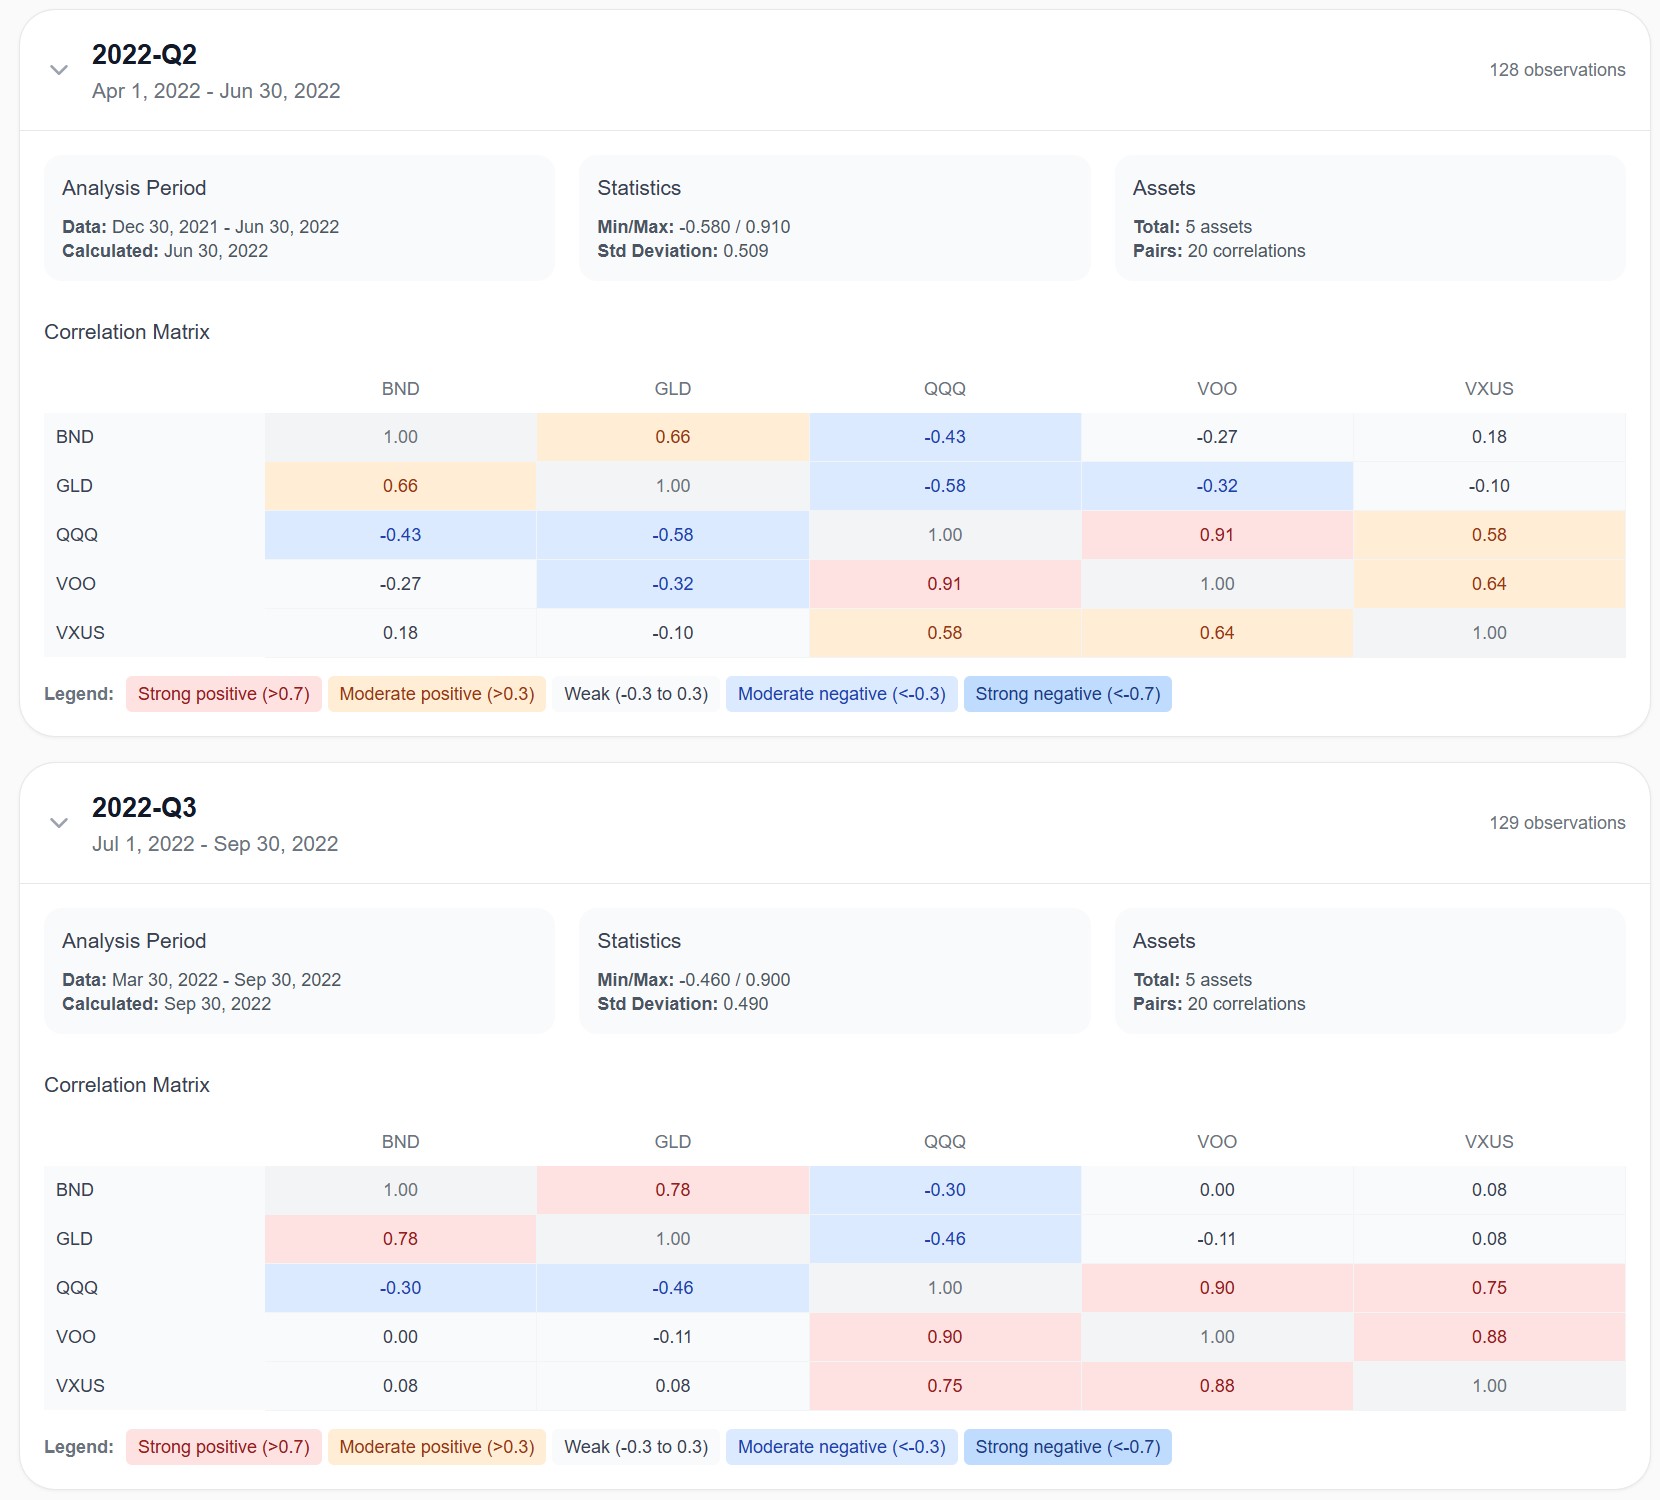Viewport: 1660px width, 1500px height.
Task: Click Q3 matrix VXUS column header
Action: coord(1489,1142)
